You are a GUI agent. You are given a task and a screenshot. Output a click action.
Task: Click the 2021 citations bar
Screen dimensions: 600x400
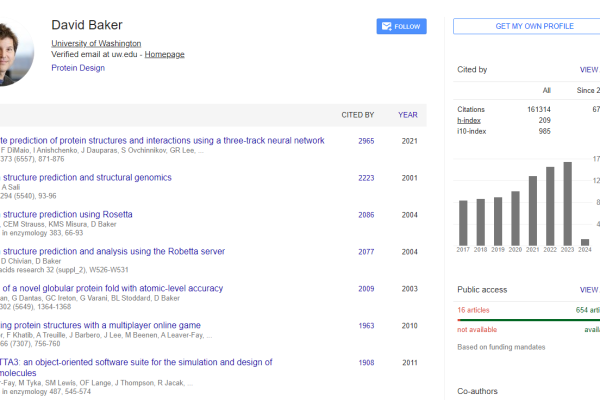(x=533, y=211)
